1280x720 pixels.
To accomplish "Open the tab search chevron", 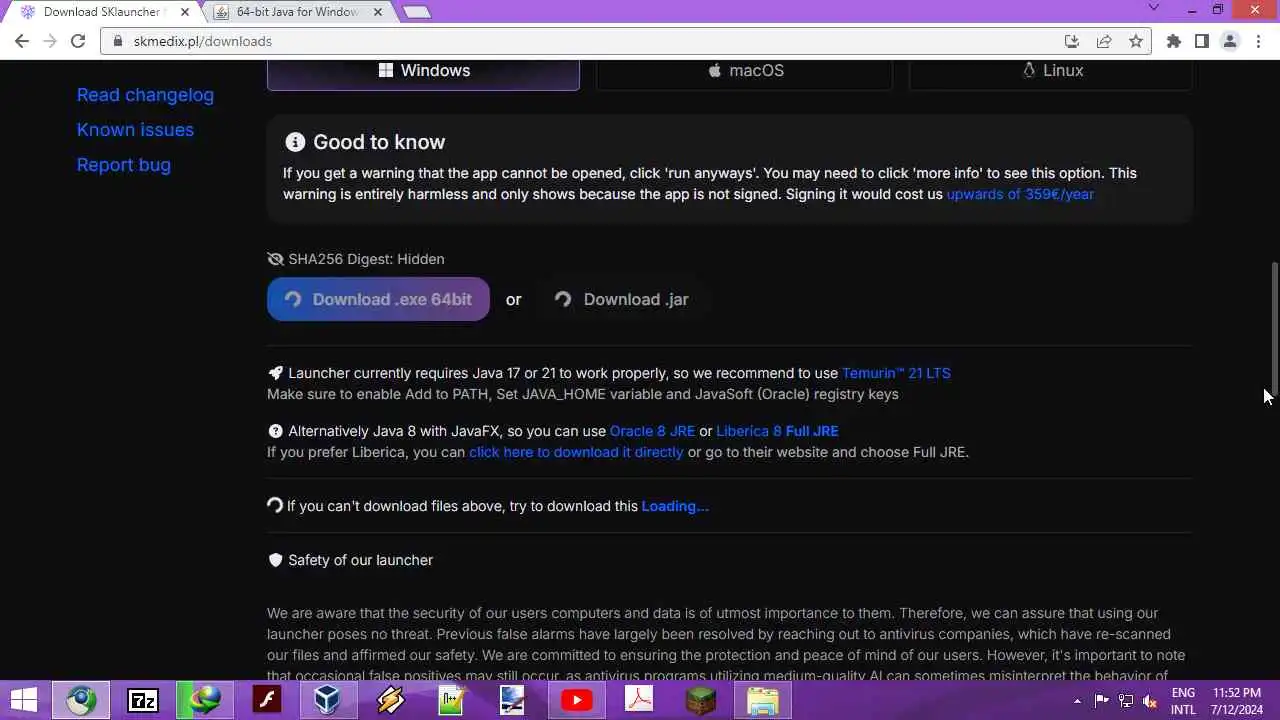I will [x=1153, y=8].
